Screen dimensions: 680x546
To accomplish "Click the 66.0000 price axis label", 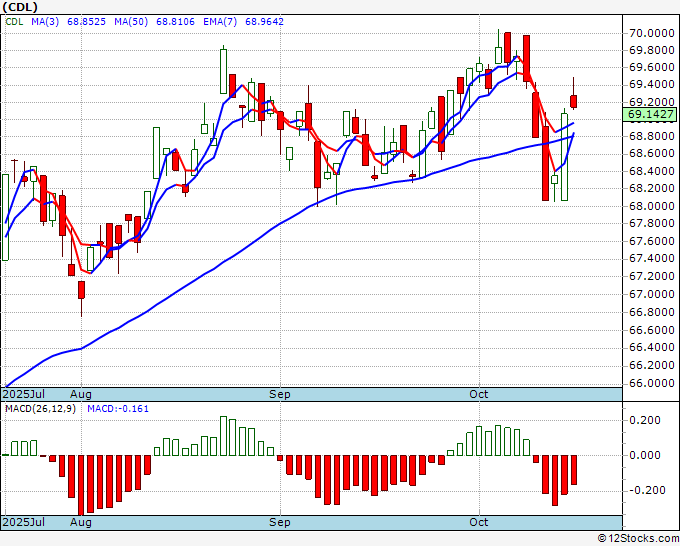I will coord(652,383).
